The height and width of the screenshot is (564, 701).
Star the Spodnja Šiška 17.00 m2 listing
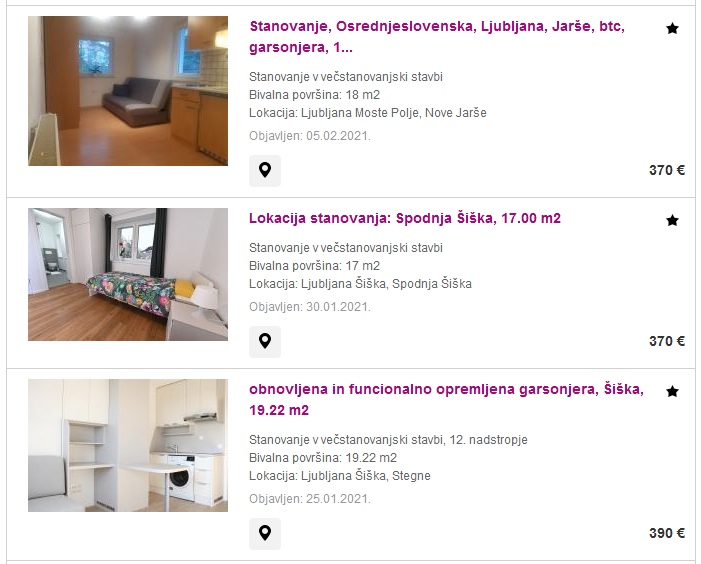[x=672, y=220]
